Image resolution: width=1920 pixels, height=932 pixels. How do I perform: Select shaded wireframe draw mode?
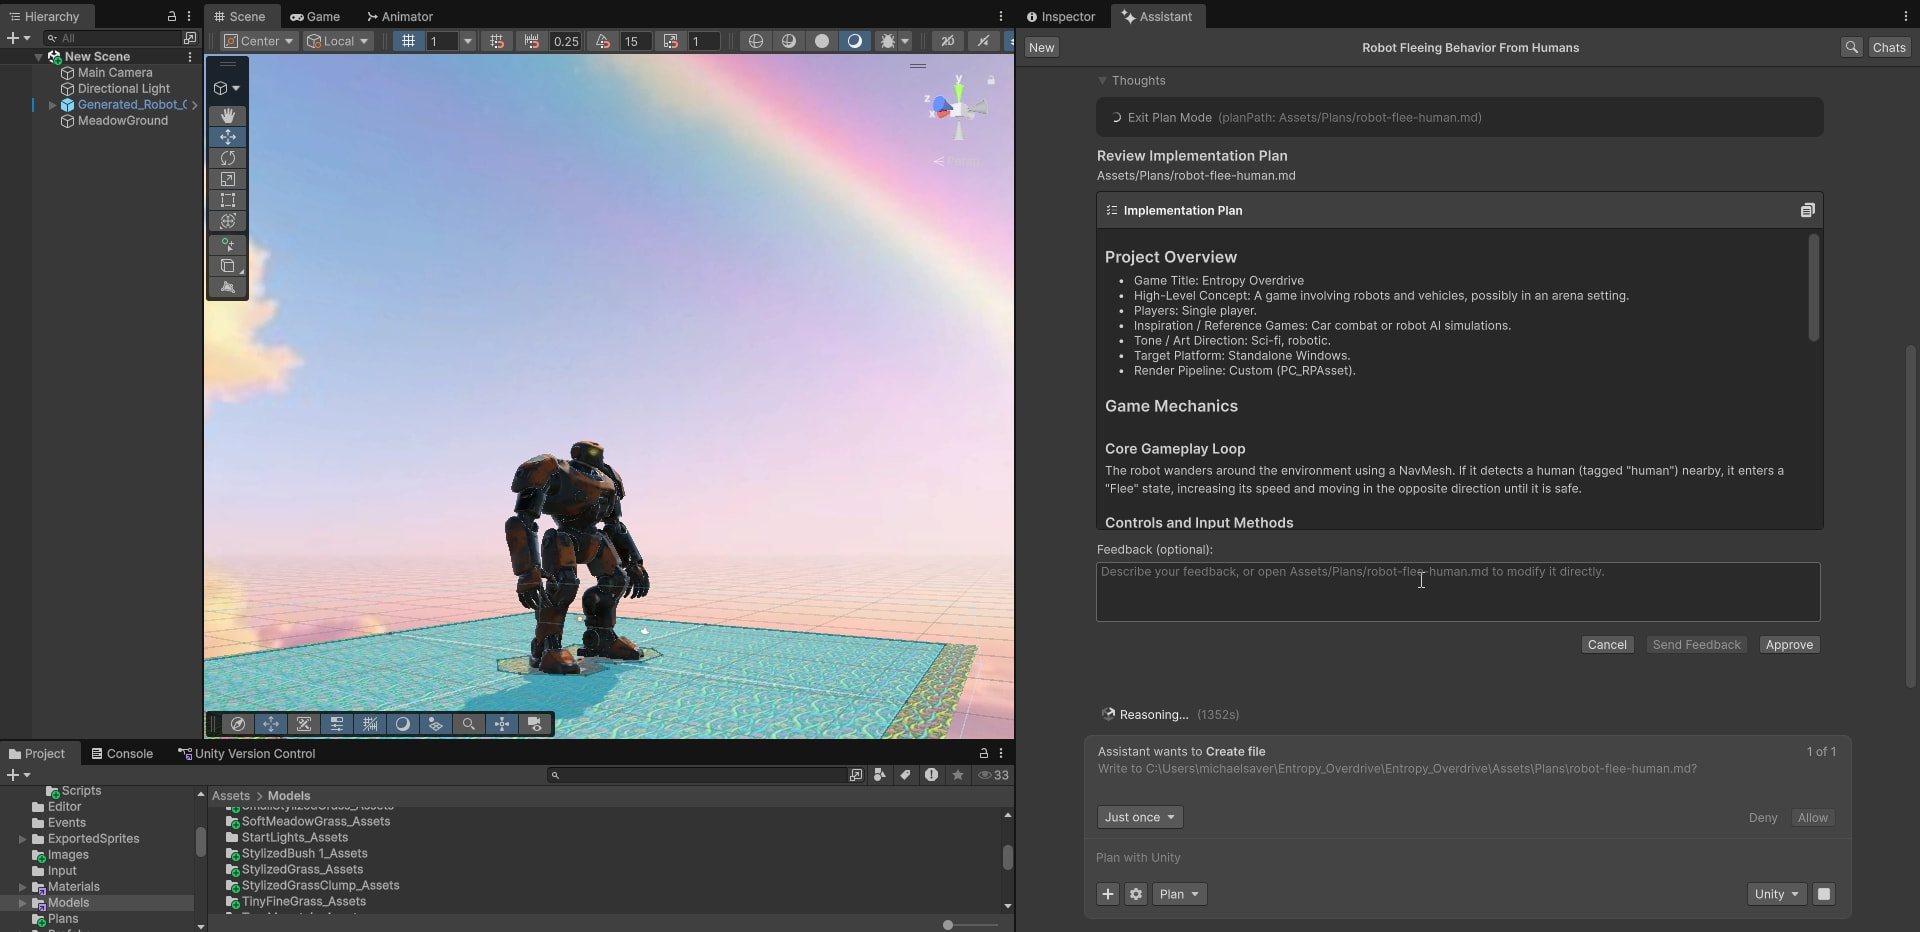coord(789,41)
